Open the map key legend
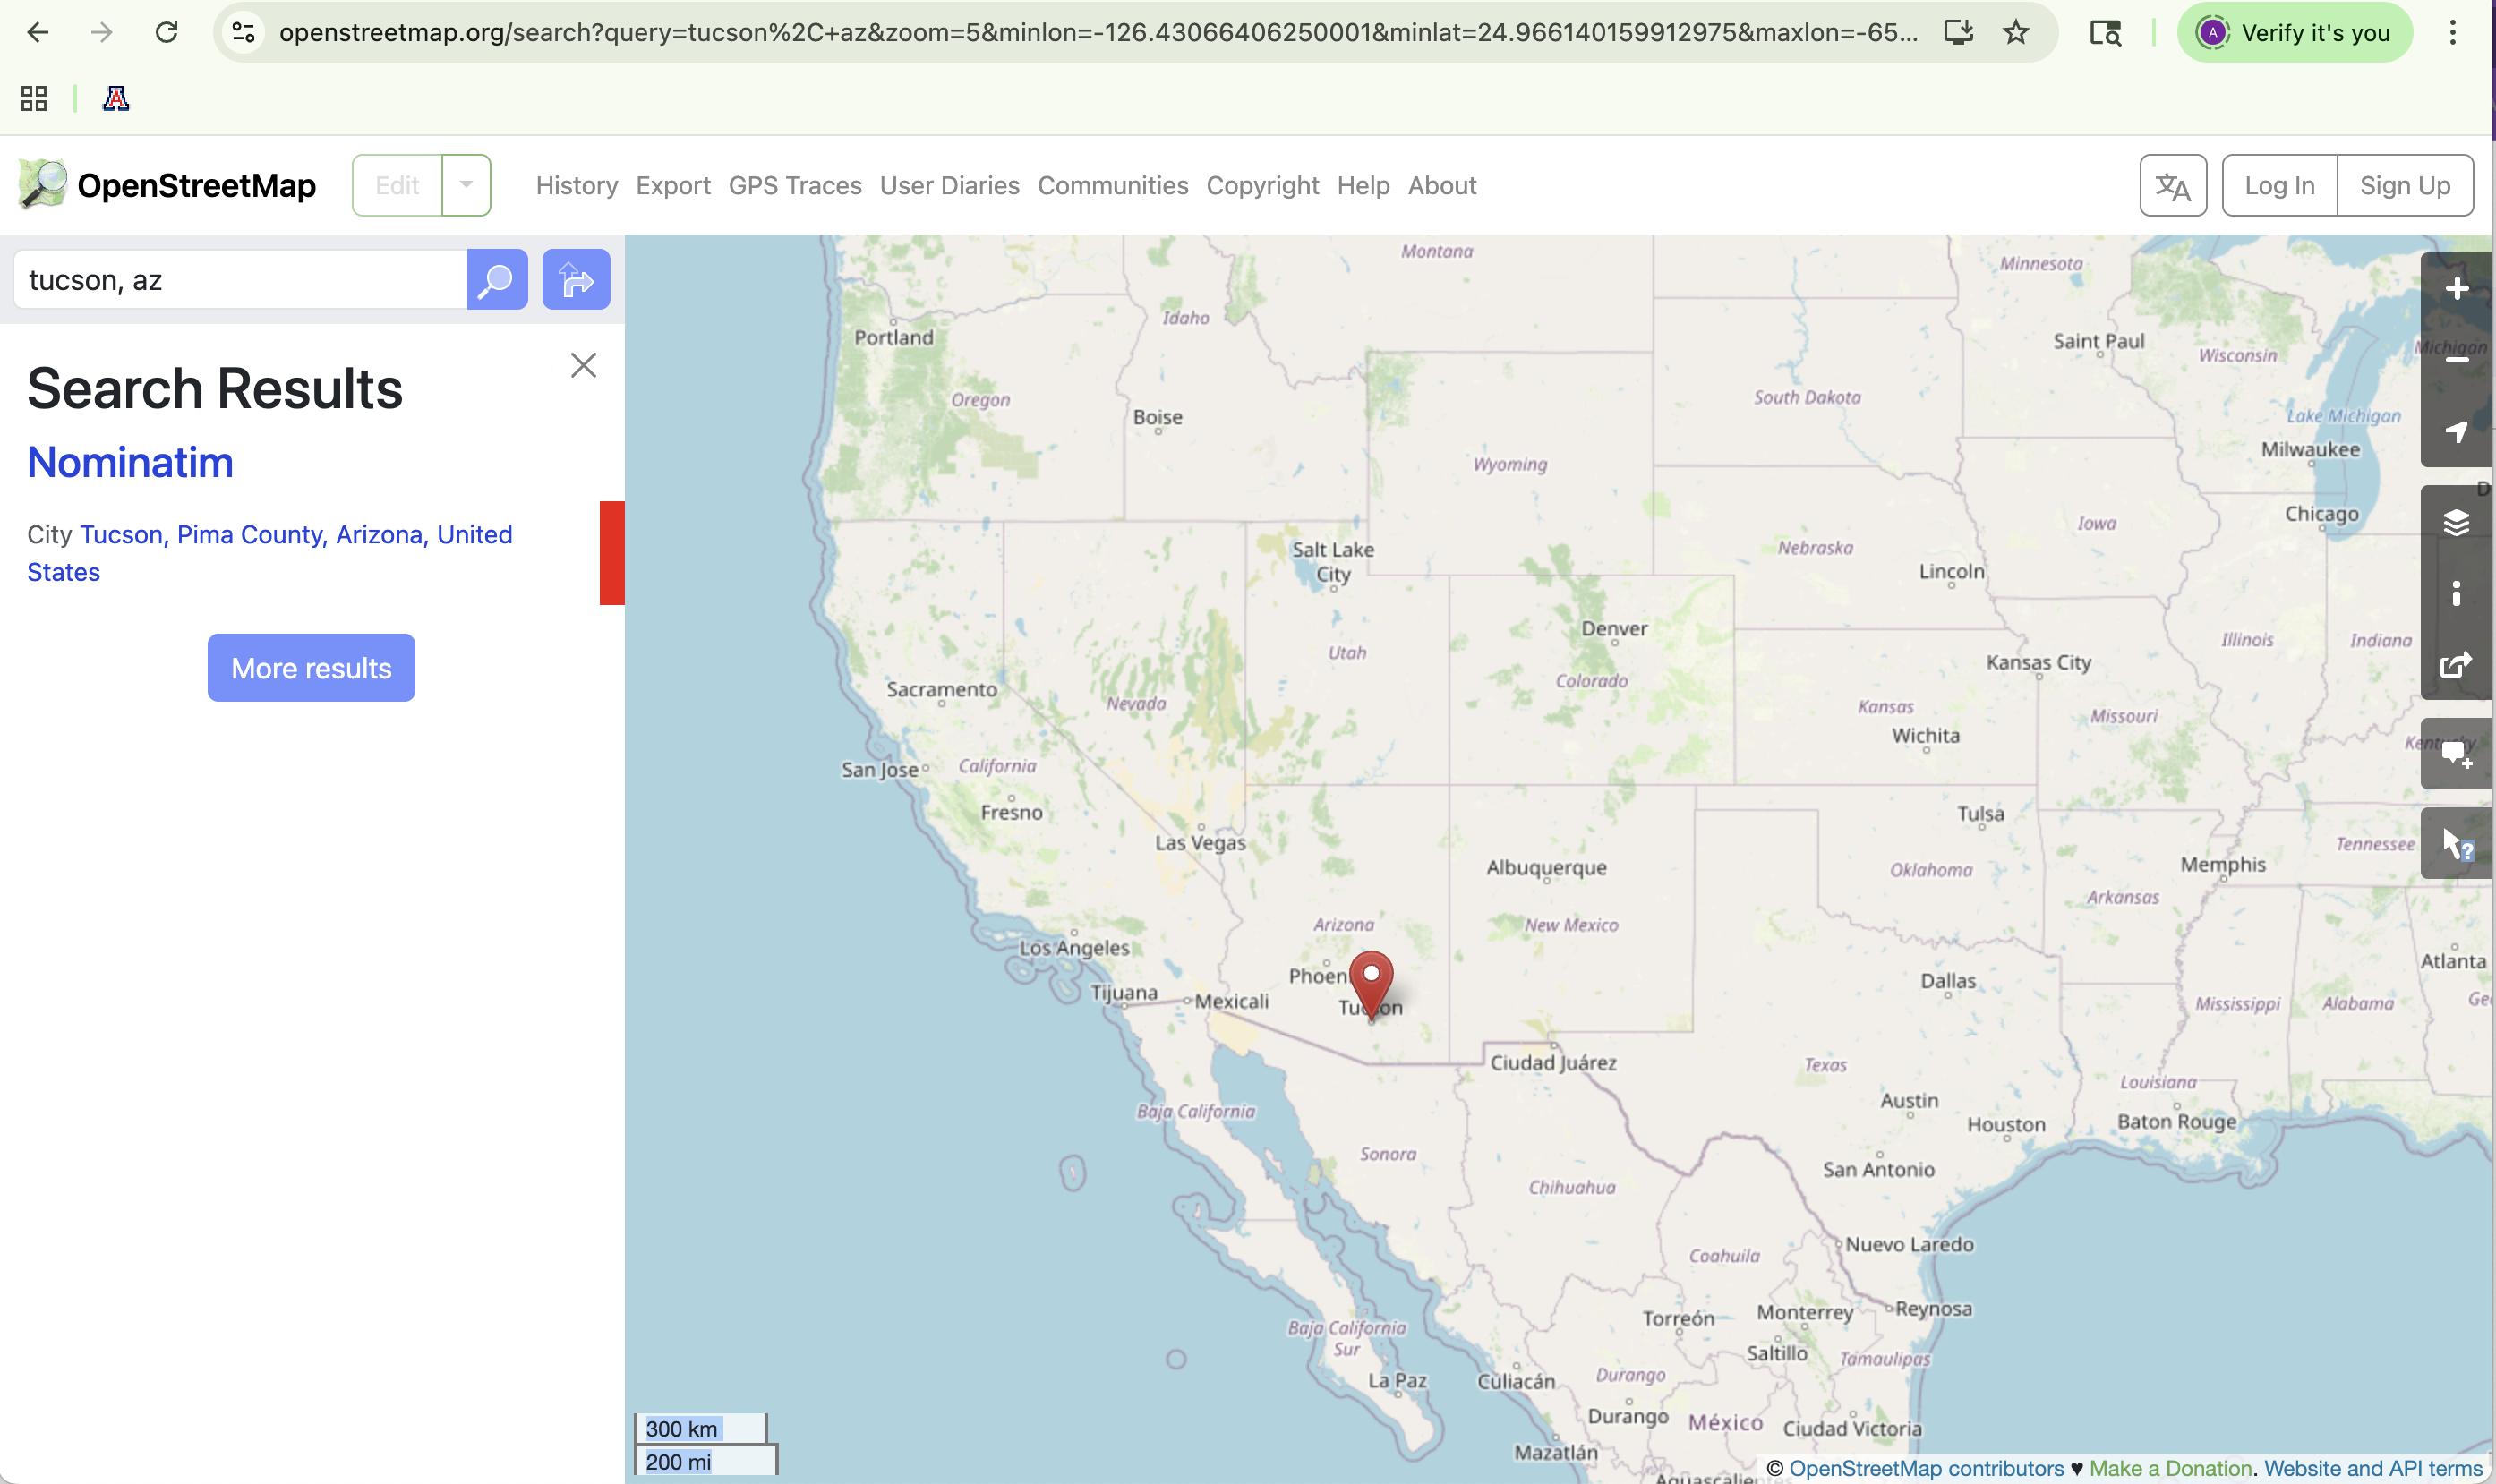The image size is (2496, 1484). pos(2456,594)
